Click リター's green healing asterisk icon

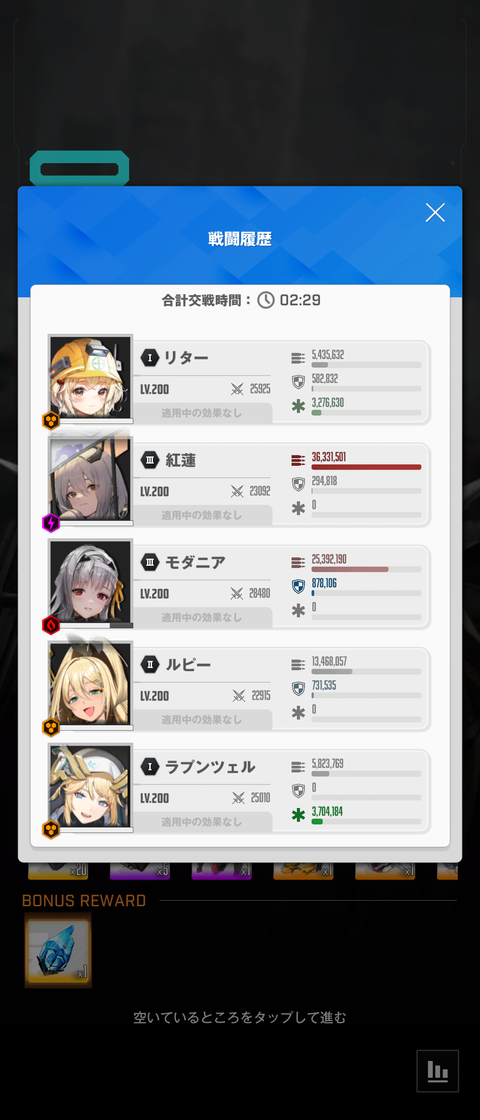[x=299, y=406]
